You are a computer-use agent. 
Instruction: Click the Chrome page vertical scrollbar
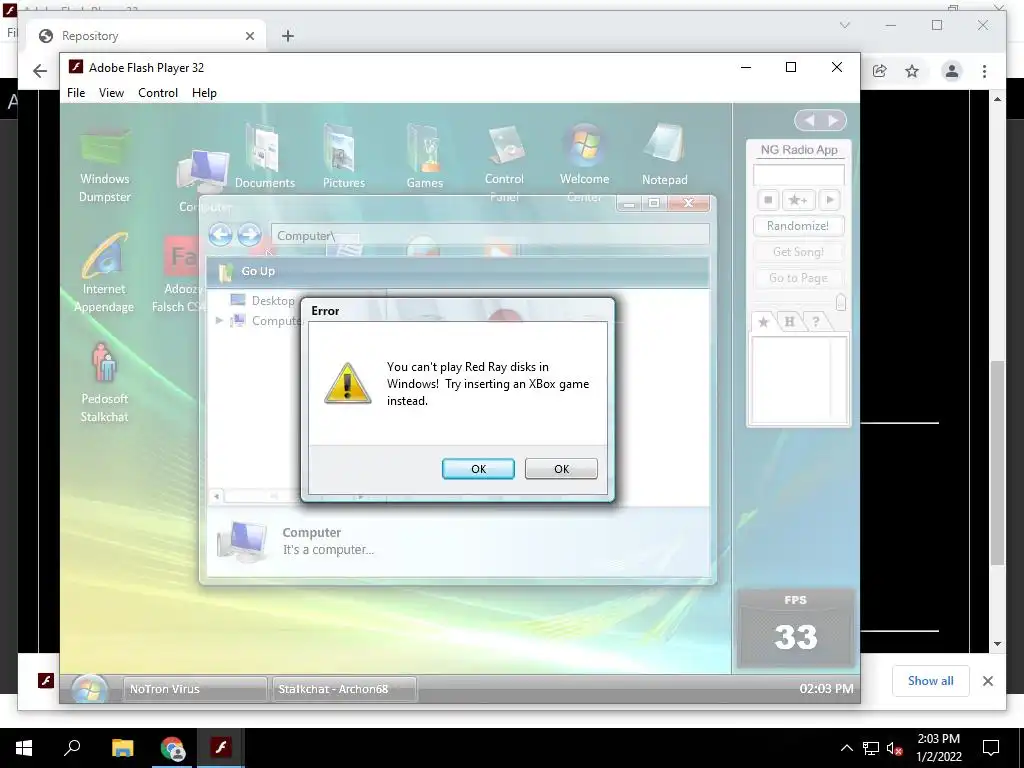pos(997,462)
